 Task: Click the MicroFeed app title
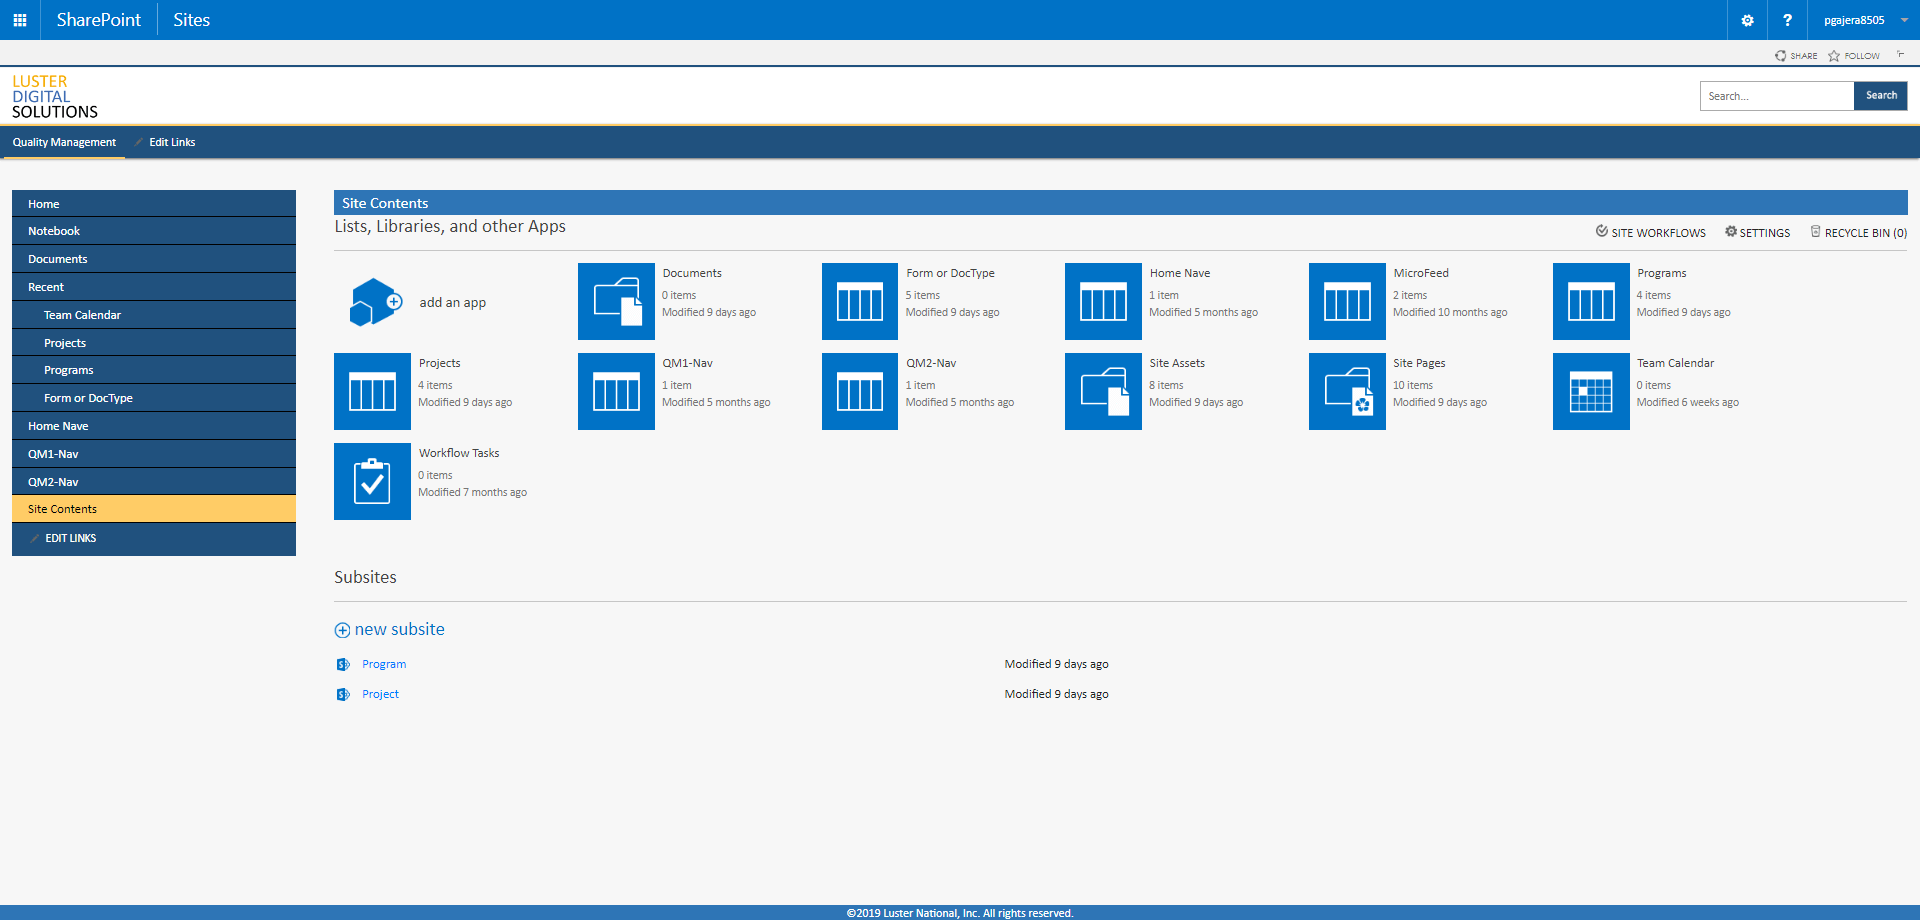pos(1421,273)
